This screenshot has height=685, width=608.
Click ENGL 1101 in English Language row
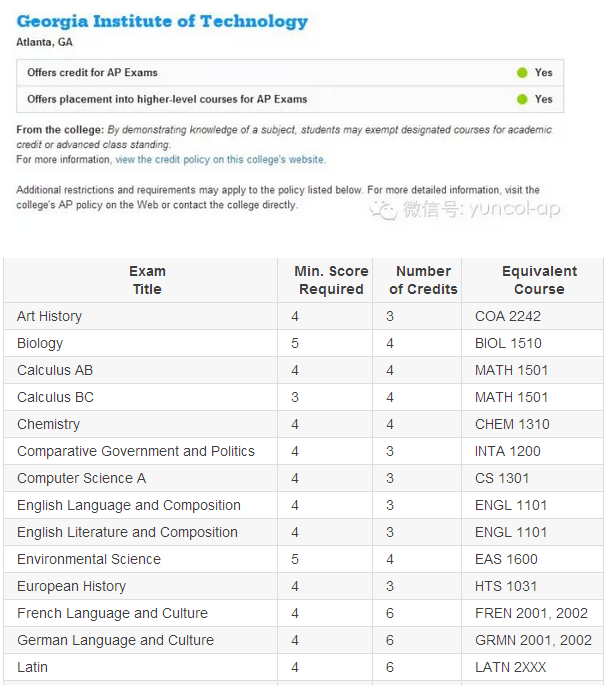click(511, 505)
